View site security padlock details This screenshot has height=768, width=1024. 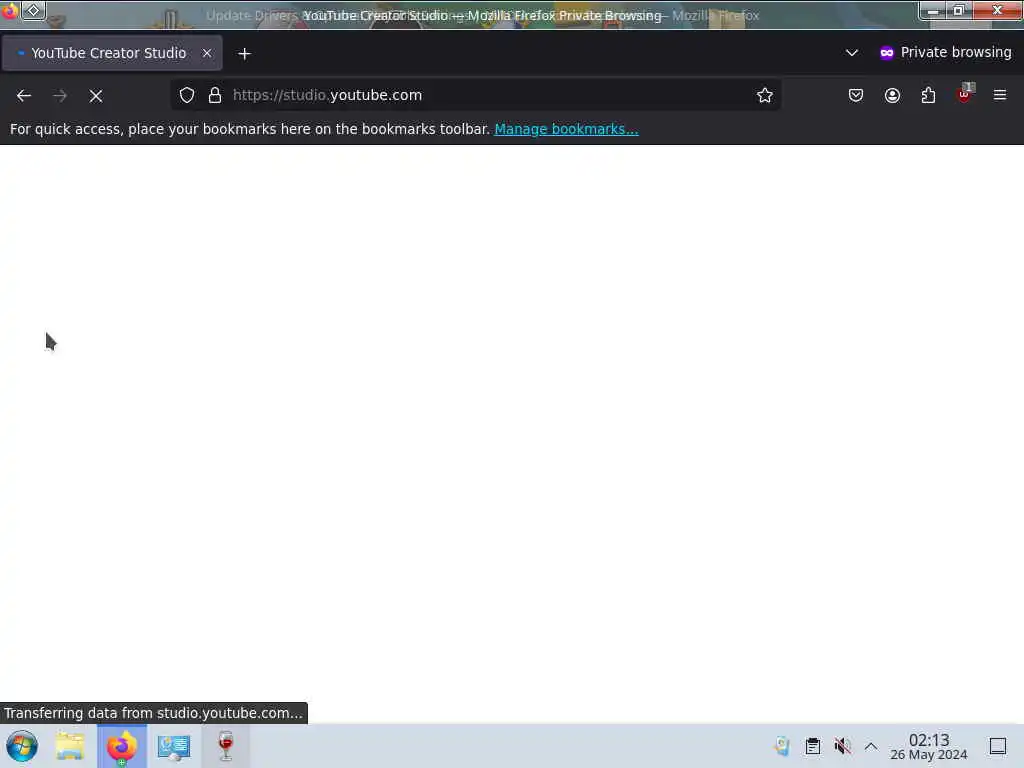click(215, 95)
